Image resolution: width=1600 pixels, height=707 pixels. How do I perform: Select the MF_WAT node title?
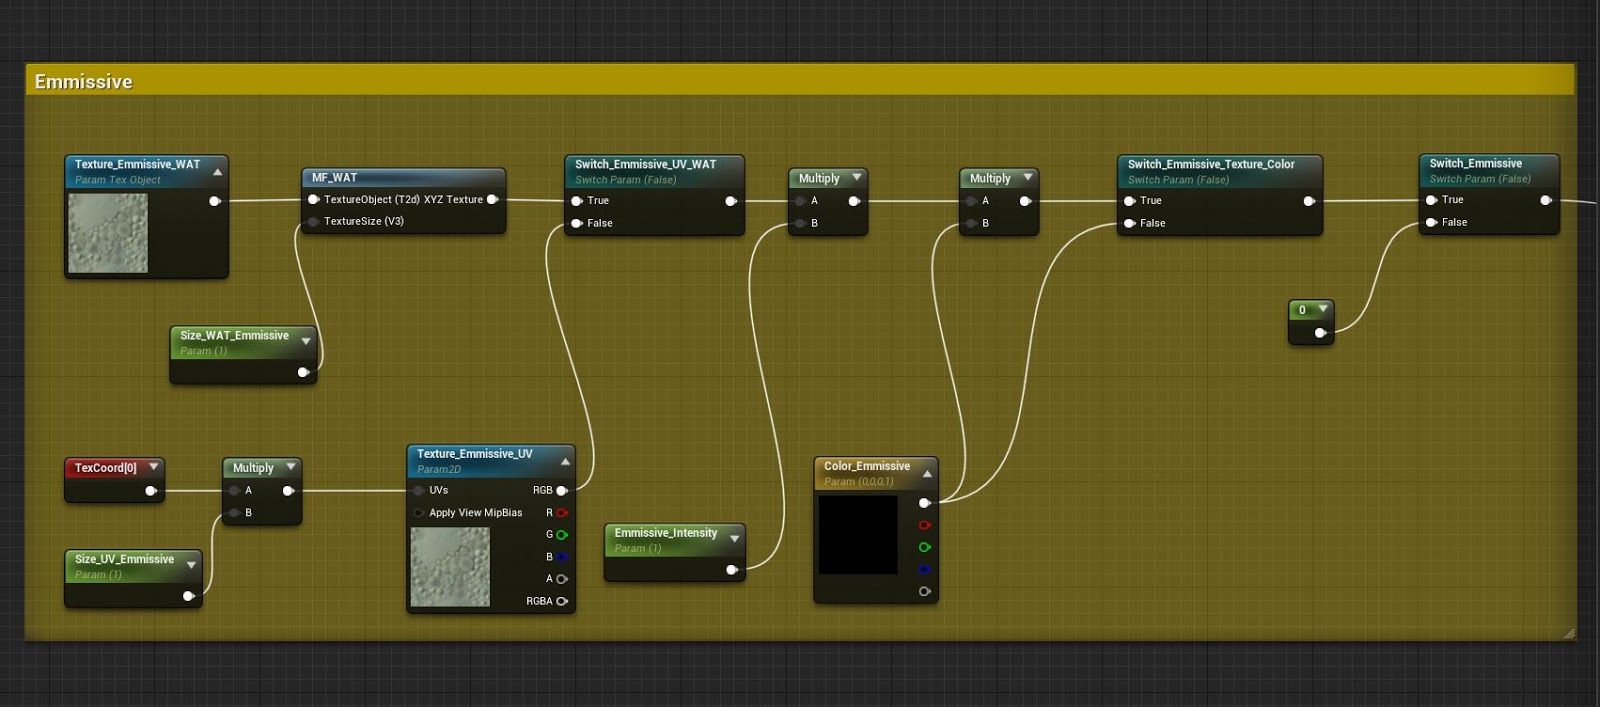tap(334, 177)
